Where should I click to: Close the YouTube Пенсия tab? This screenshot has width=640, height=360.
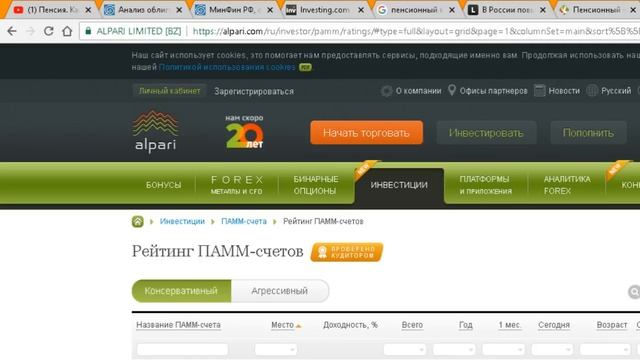(88, 10)
